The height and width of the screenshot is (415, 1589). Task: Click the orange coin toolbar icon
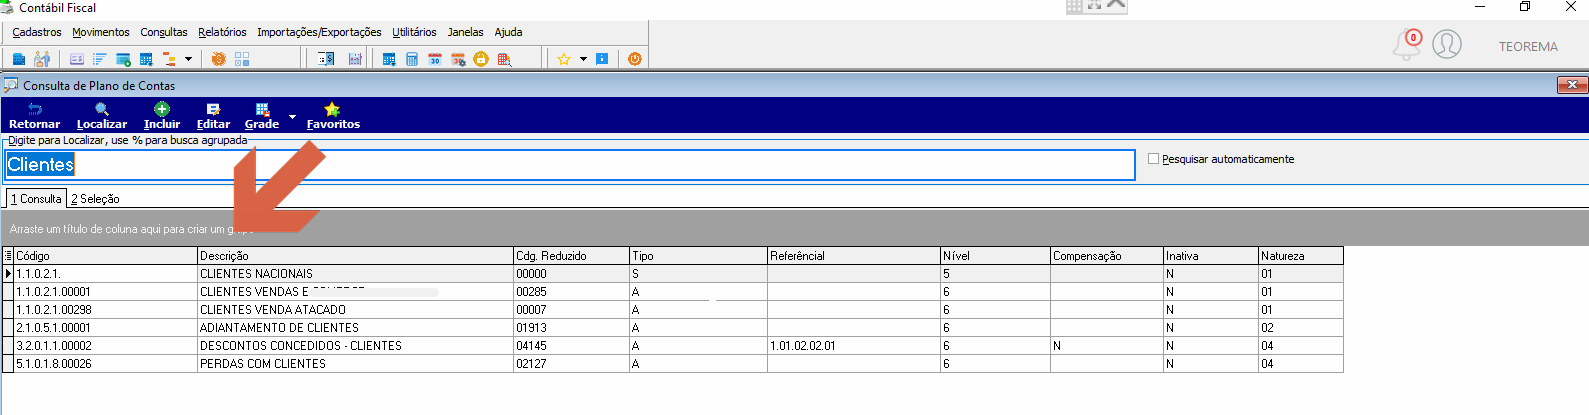click(x=218, y=59)
